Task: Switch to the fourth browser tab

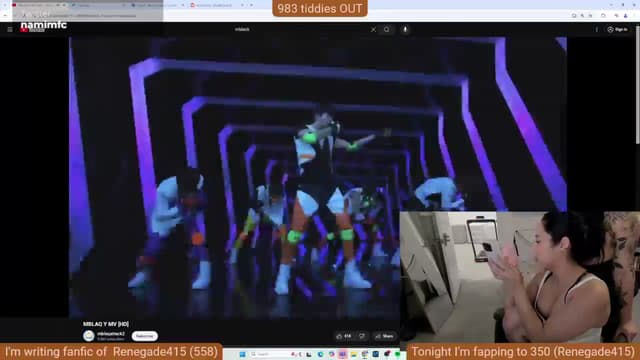Action: click(x=216, y=5)
